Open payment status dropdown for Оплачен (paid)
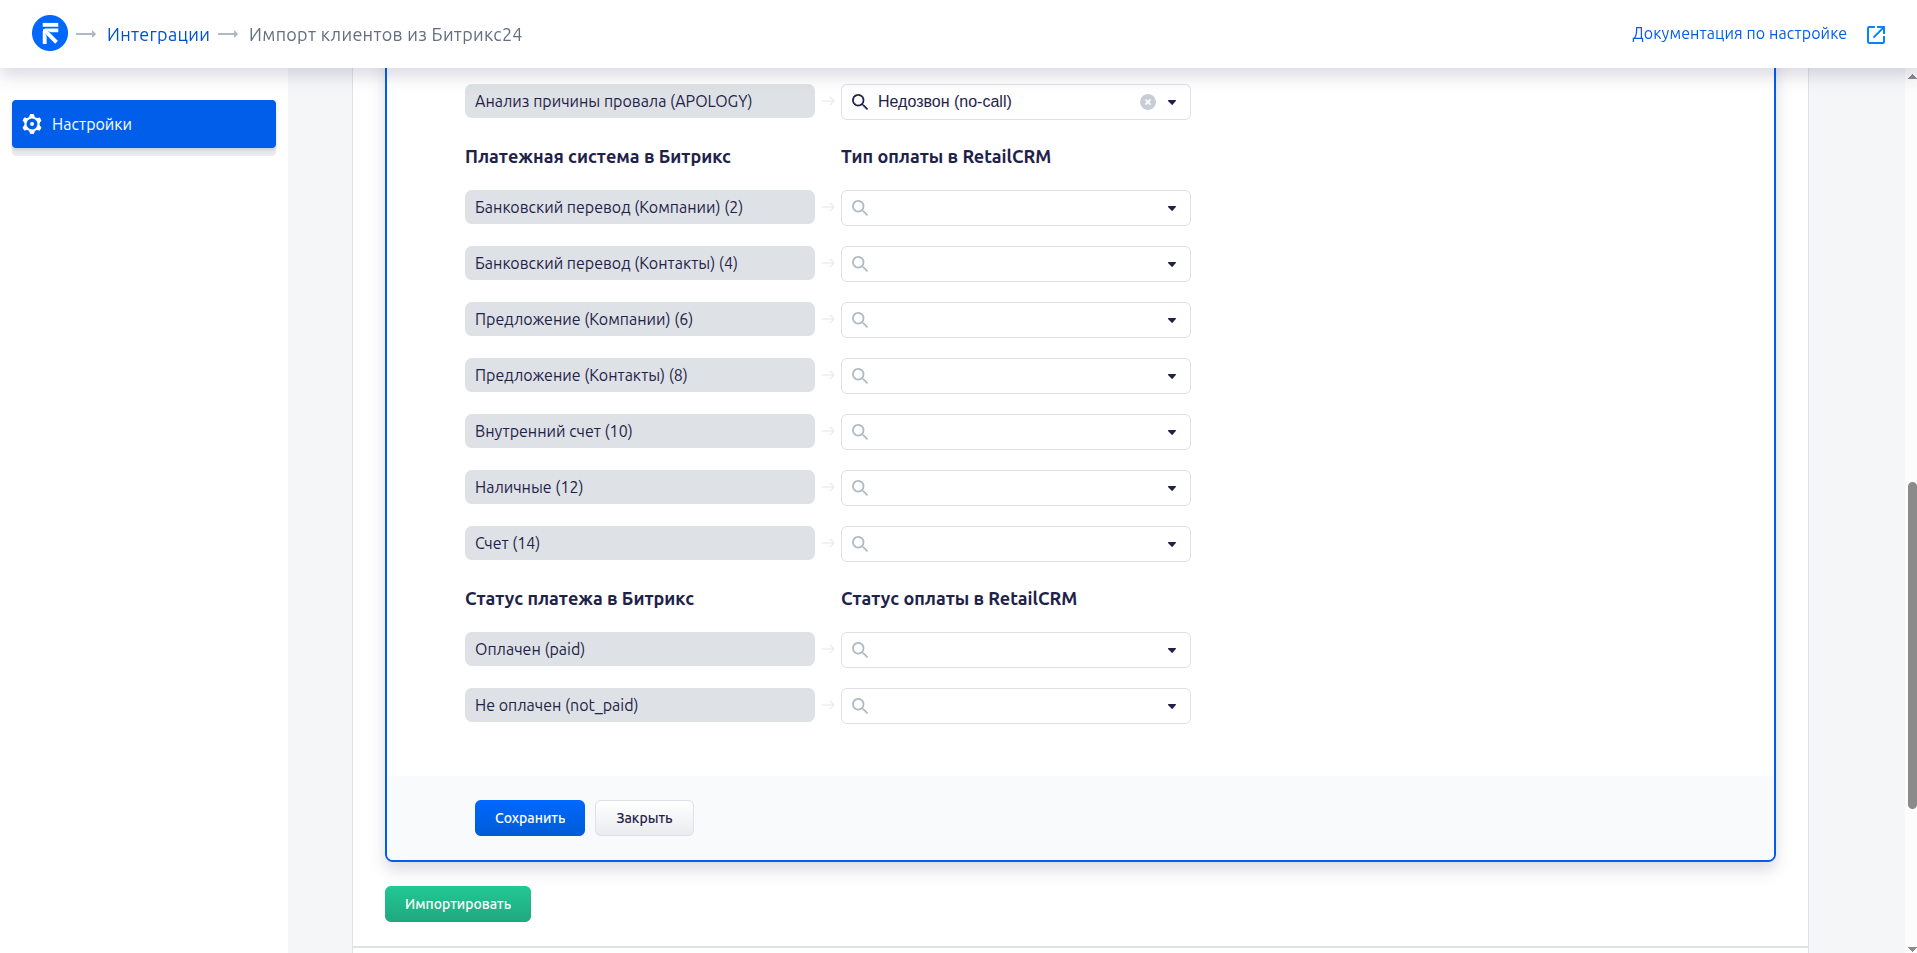 coord(1172,650)
